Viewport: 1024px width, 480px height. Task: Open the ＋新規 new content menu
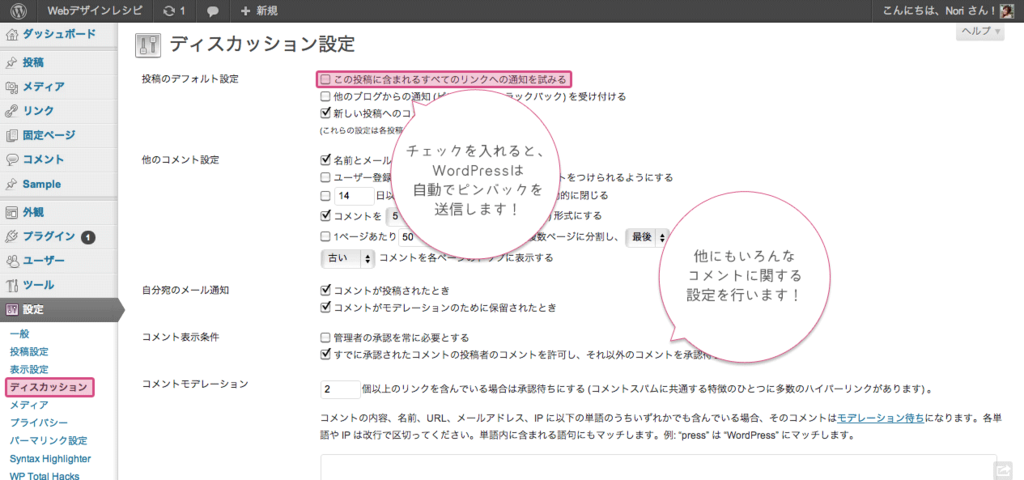259,11
